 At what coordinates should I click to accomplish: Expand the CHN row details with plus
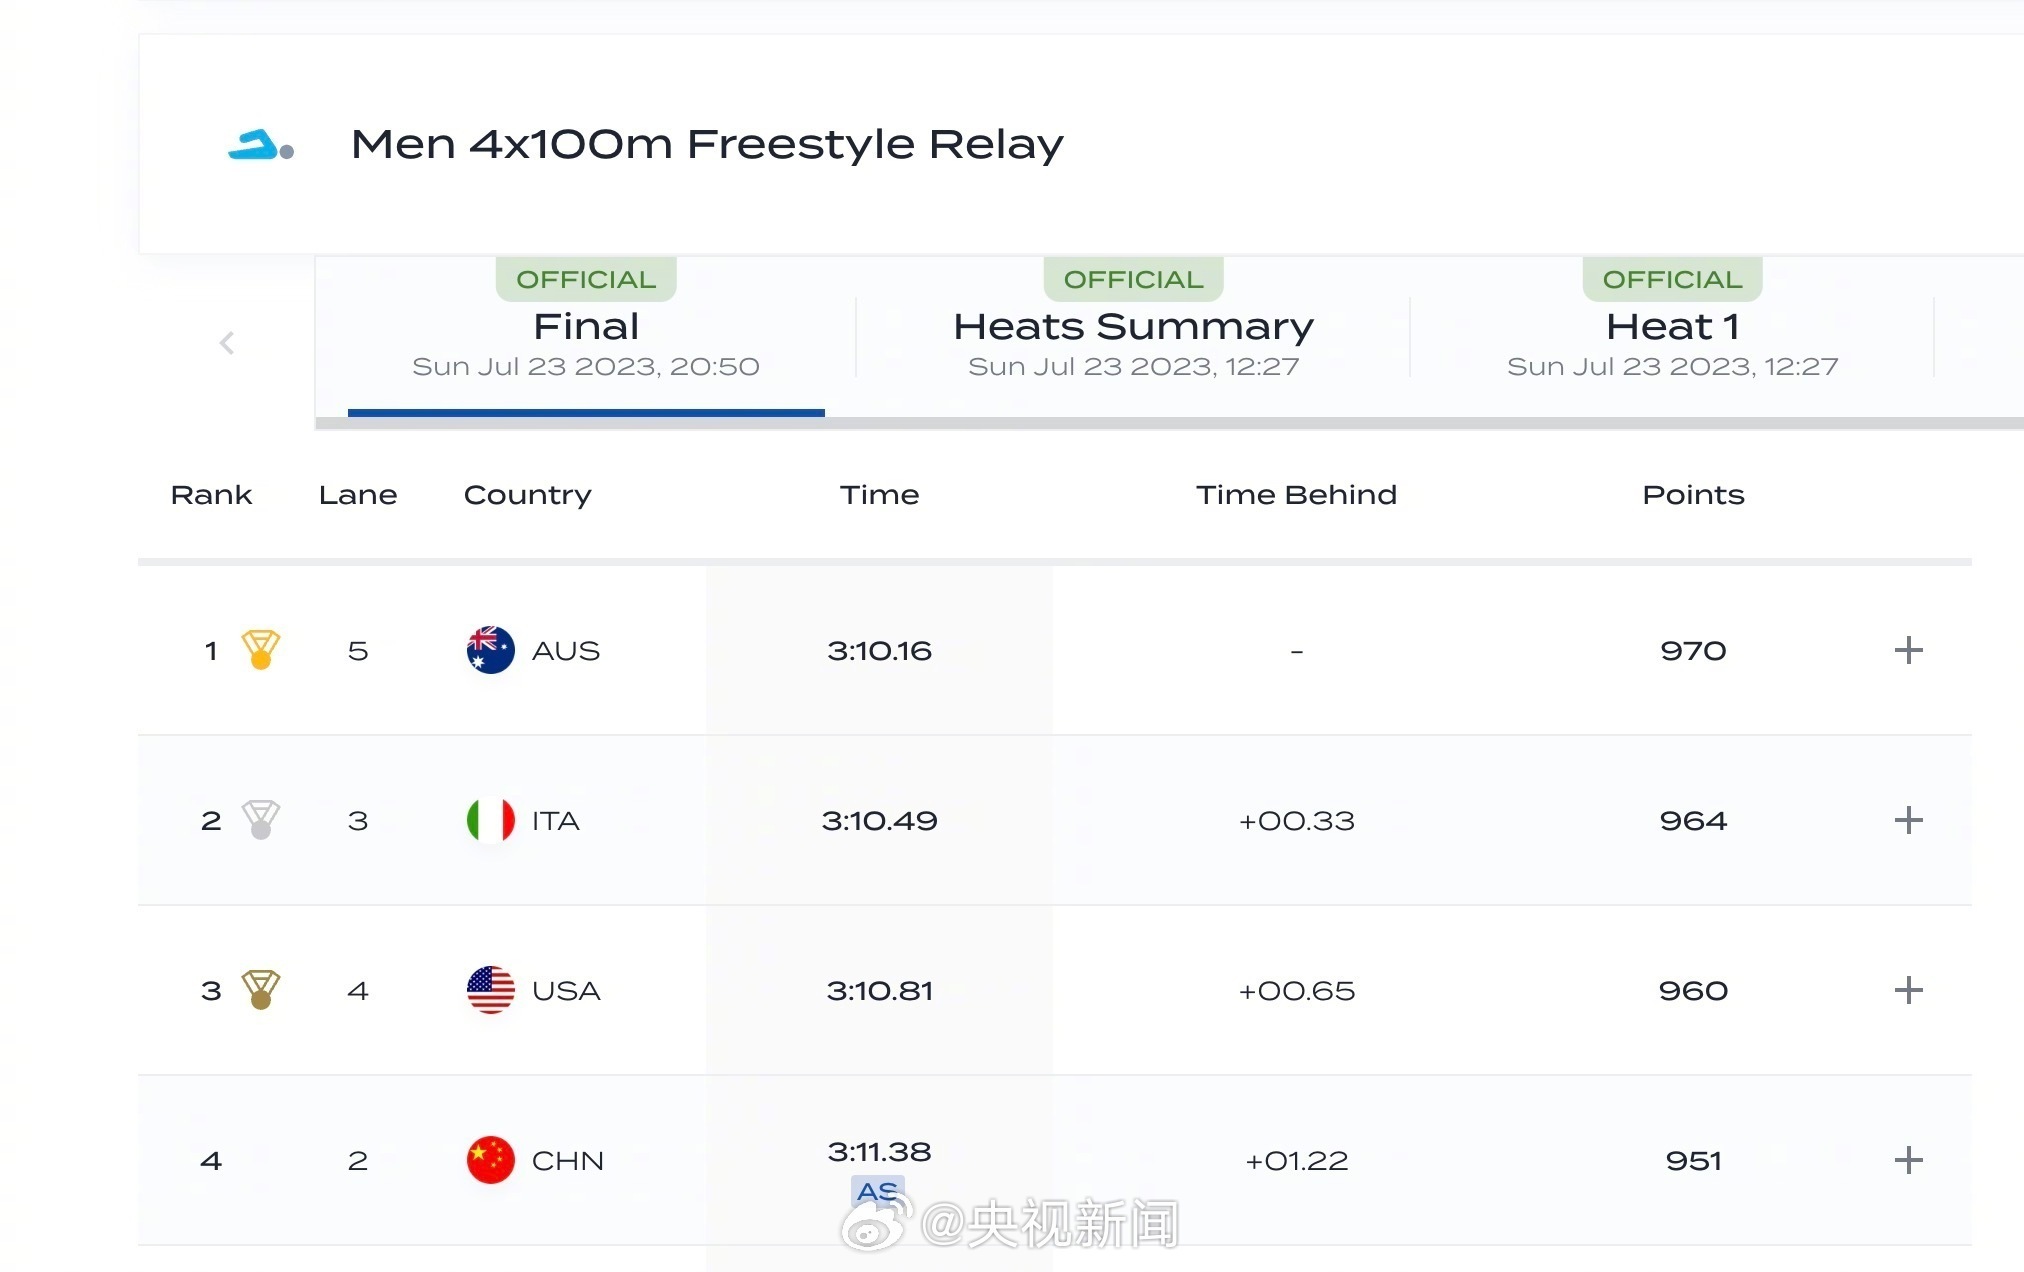pos(1908,1160)
